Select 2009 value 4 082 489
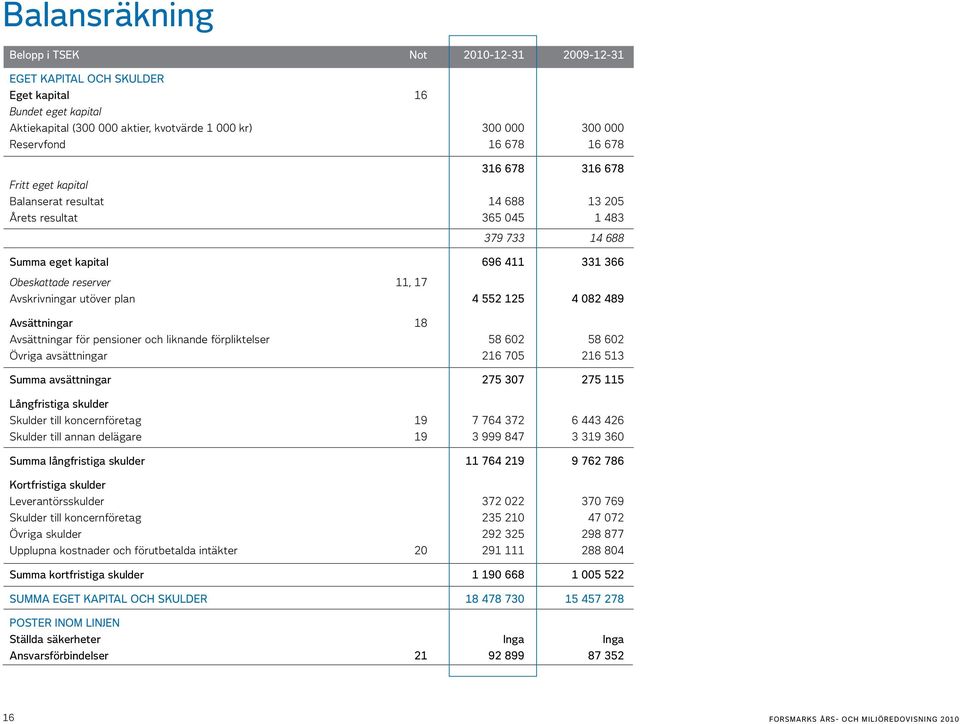The image size is (960, 724). (598, 299)
